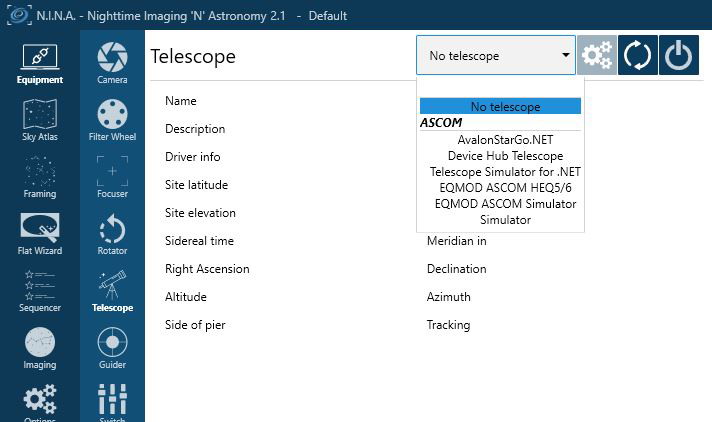Click the 'Side of pier' label
The width and height of the screenshot is (712, 422).
coord(195,325)
